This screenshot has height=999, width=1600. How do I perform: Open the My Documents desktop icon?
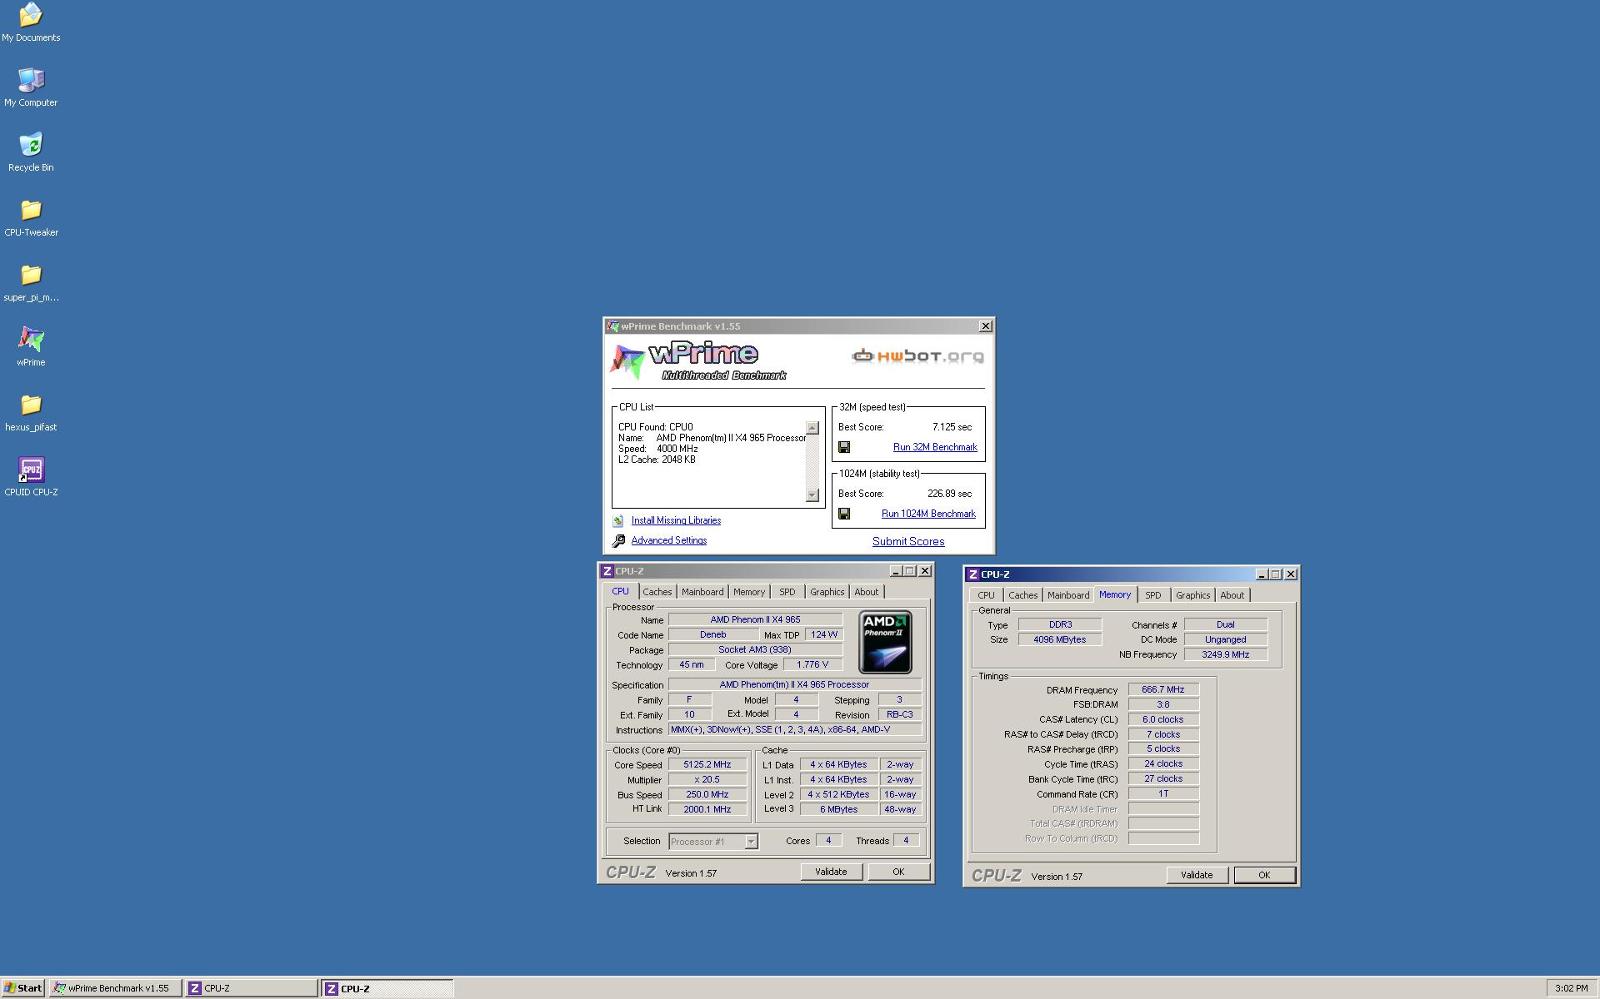[x=31, y=15]
